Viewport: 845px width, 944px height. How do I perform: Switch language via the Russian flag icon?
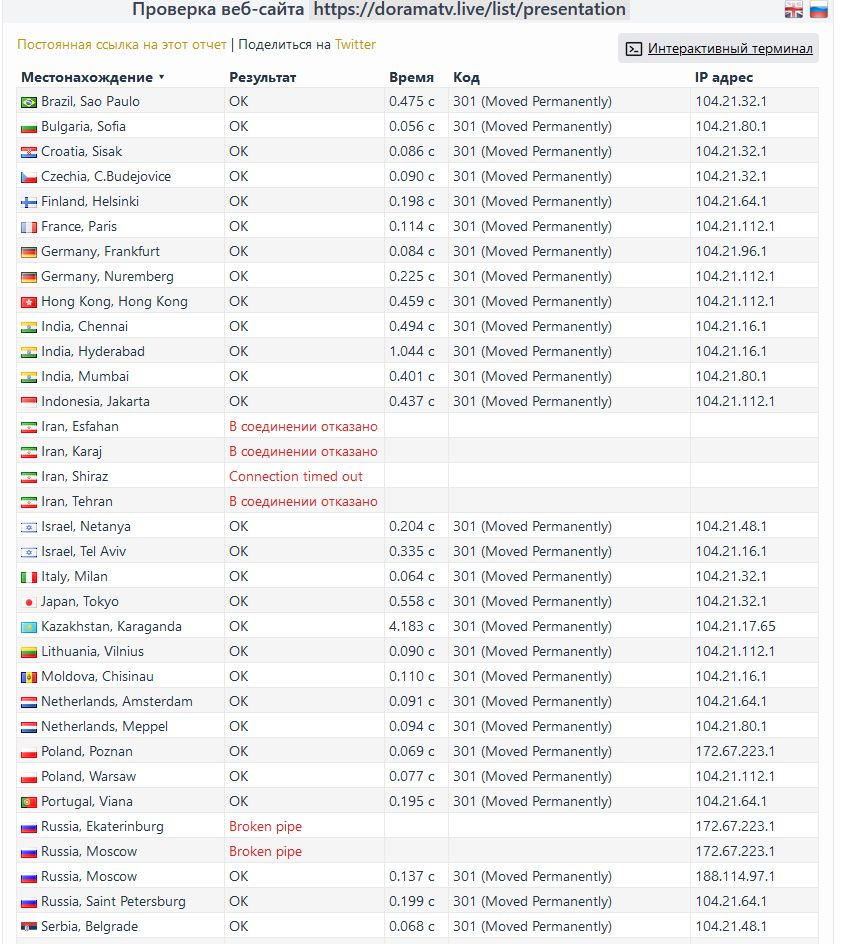pos(819,10)
